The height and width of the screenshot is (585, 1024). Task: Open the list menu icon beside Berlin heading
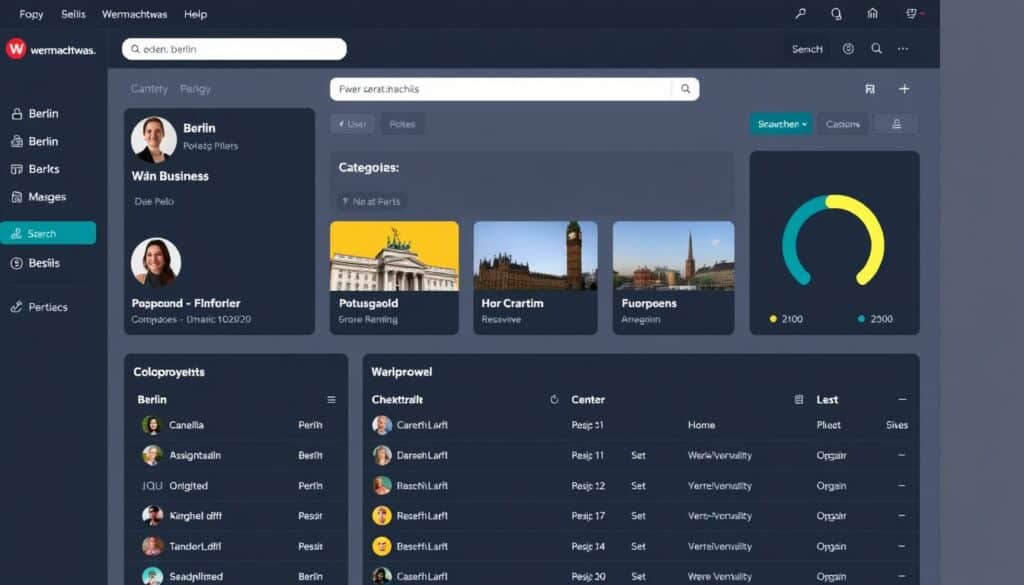331,398
